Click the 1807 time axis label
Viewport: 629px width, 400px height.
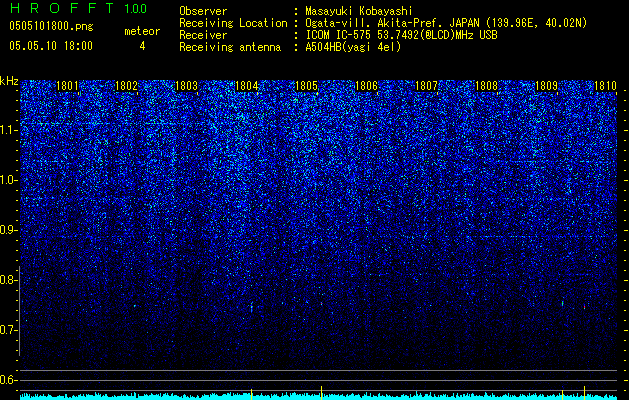[426, 86]
